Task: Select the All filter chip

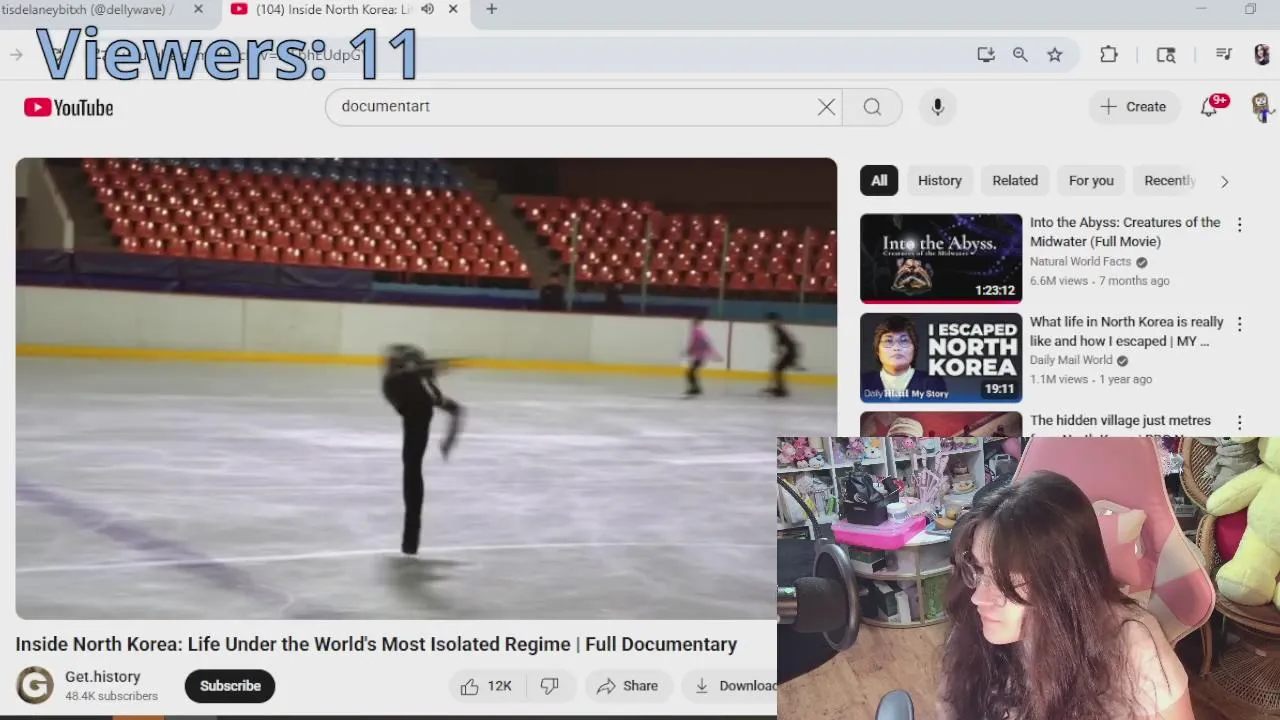Action: click(879, 181)
